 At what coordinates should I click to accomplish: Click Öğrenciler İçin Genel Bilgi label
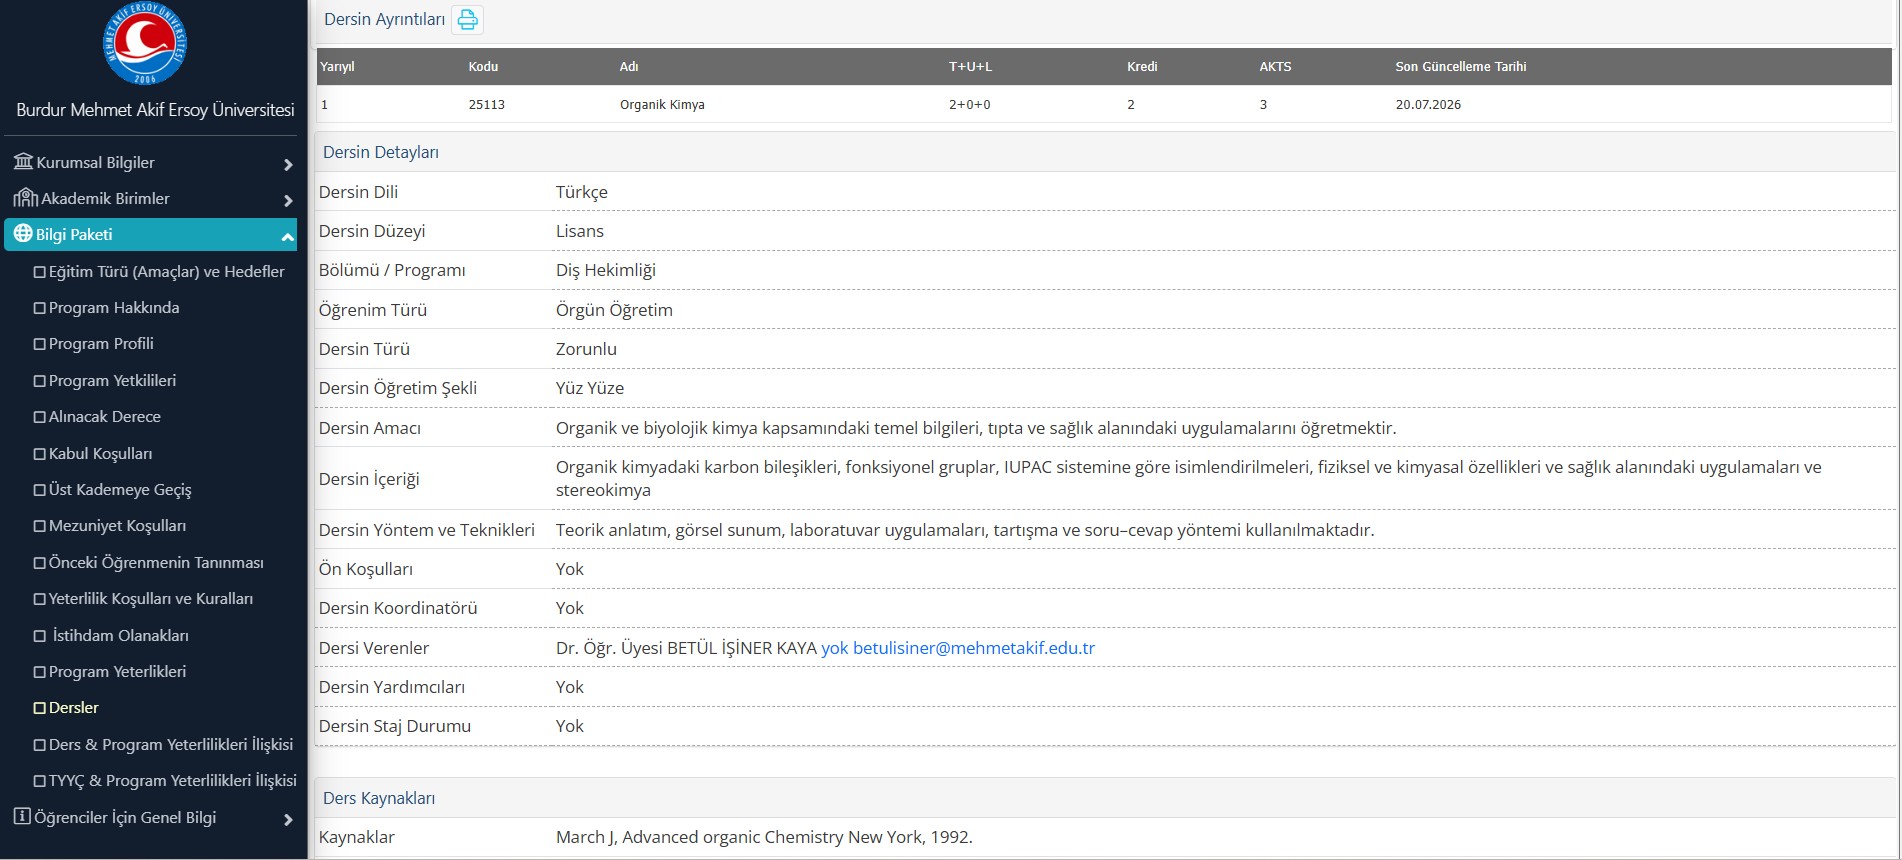point(125,817)
